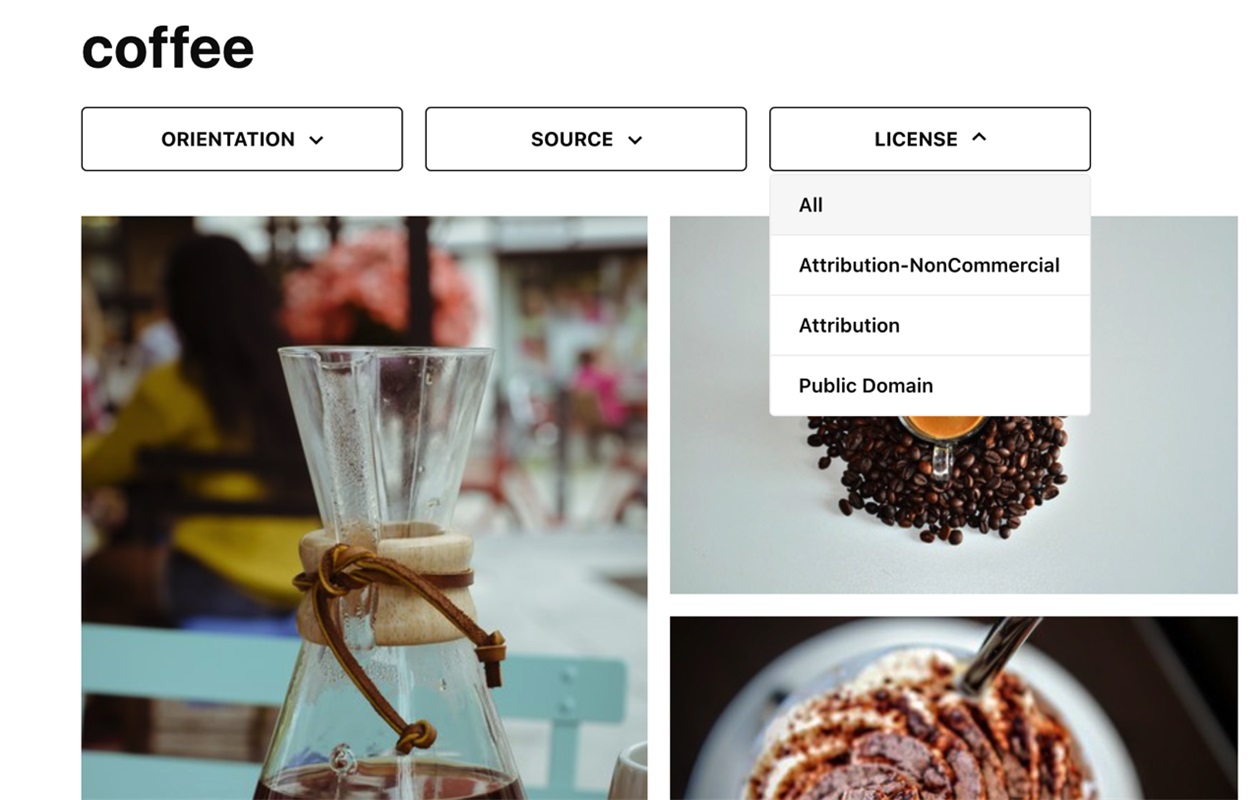Click the coffee search heading

(x=168, y=47)
